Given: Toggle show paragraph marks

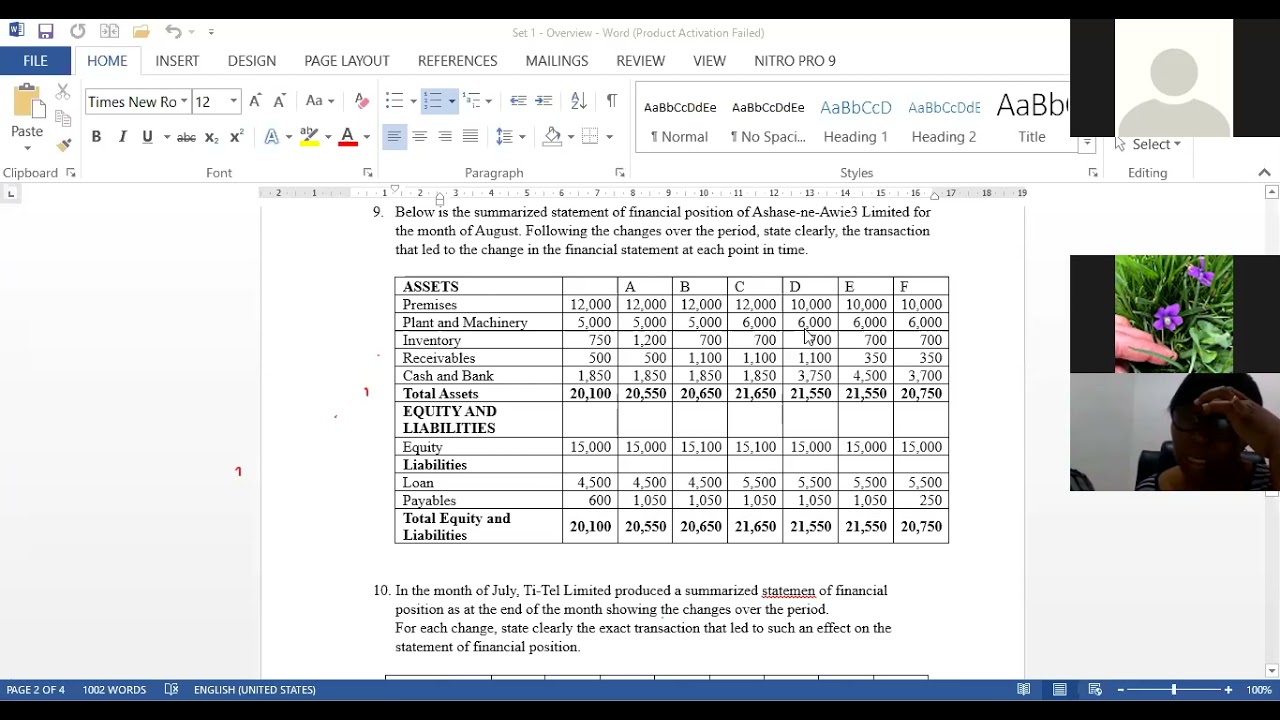Looking at the screenshot, I should [611, 101].
